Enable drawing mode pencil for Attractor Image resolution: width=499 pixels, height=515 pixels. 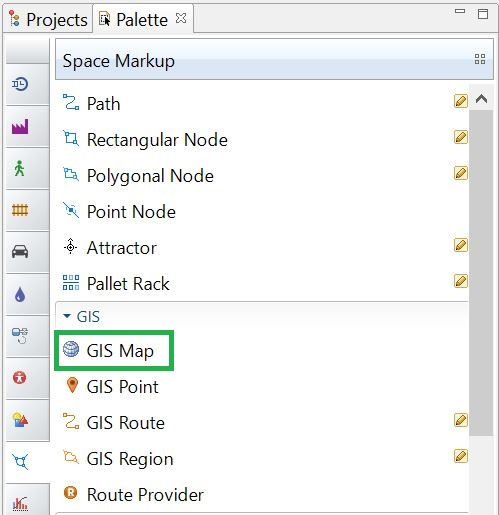pos(461,245)
